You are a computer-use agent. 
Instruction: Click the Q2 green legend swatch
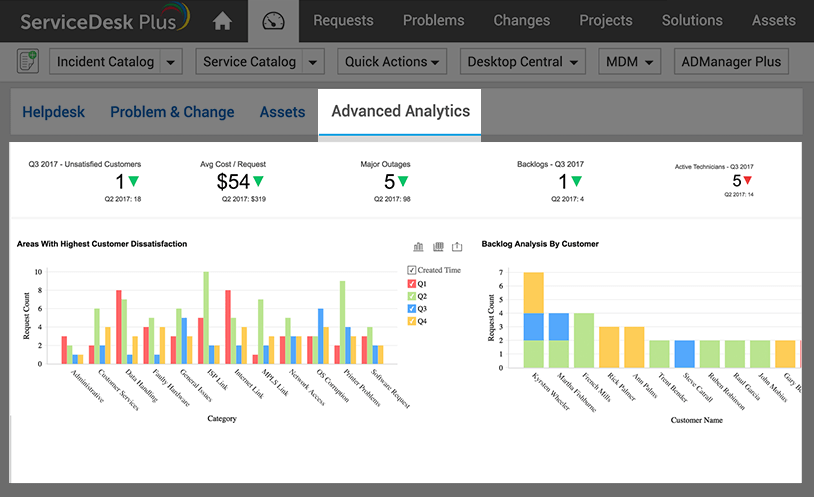click(412, 296)
